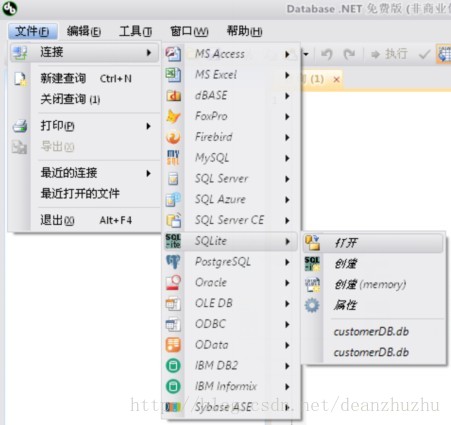Screen dimensions: 451x425
Task: Click the SQL Server icon
Action: pyautogui.click(x=173, y=179)
